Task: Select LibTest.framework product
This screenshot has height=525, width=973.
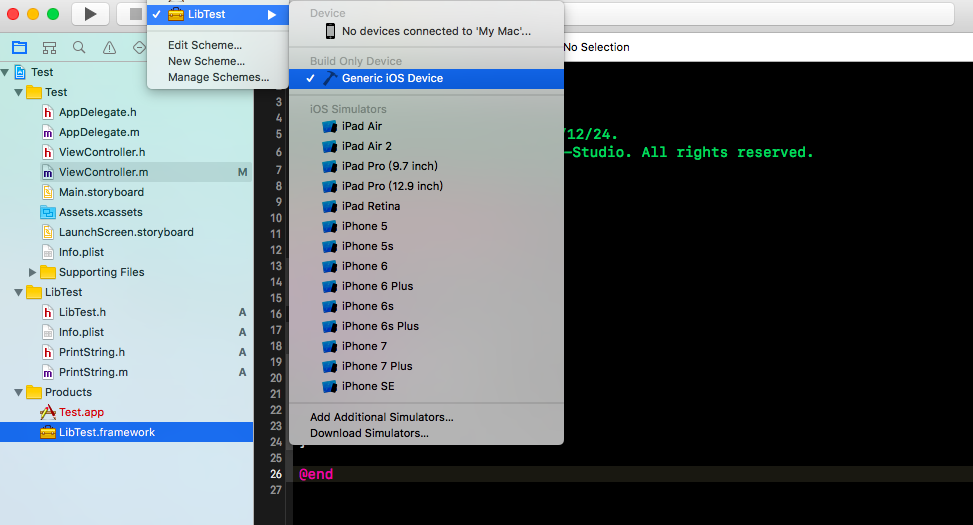Action: point(127,432)
